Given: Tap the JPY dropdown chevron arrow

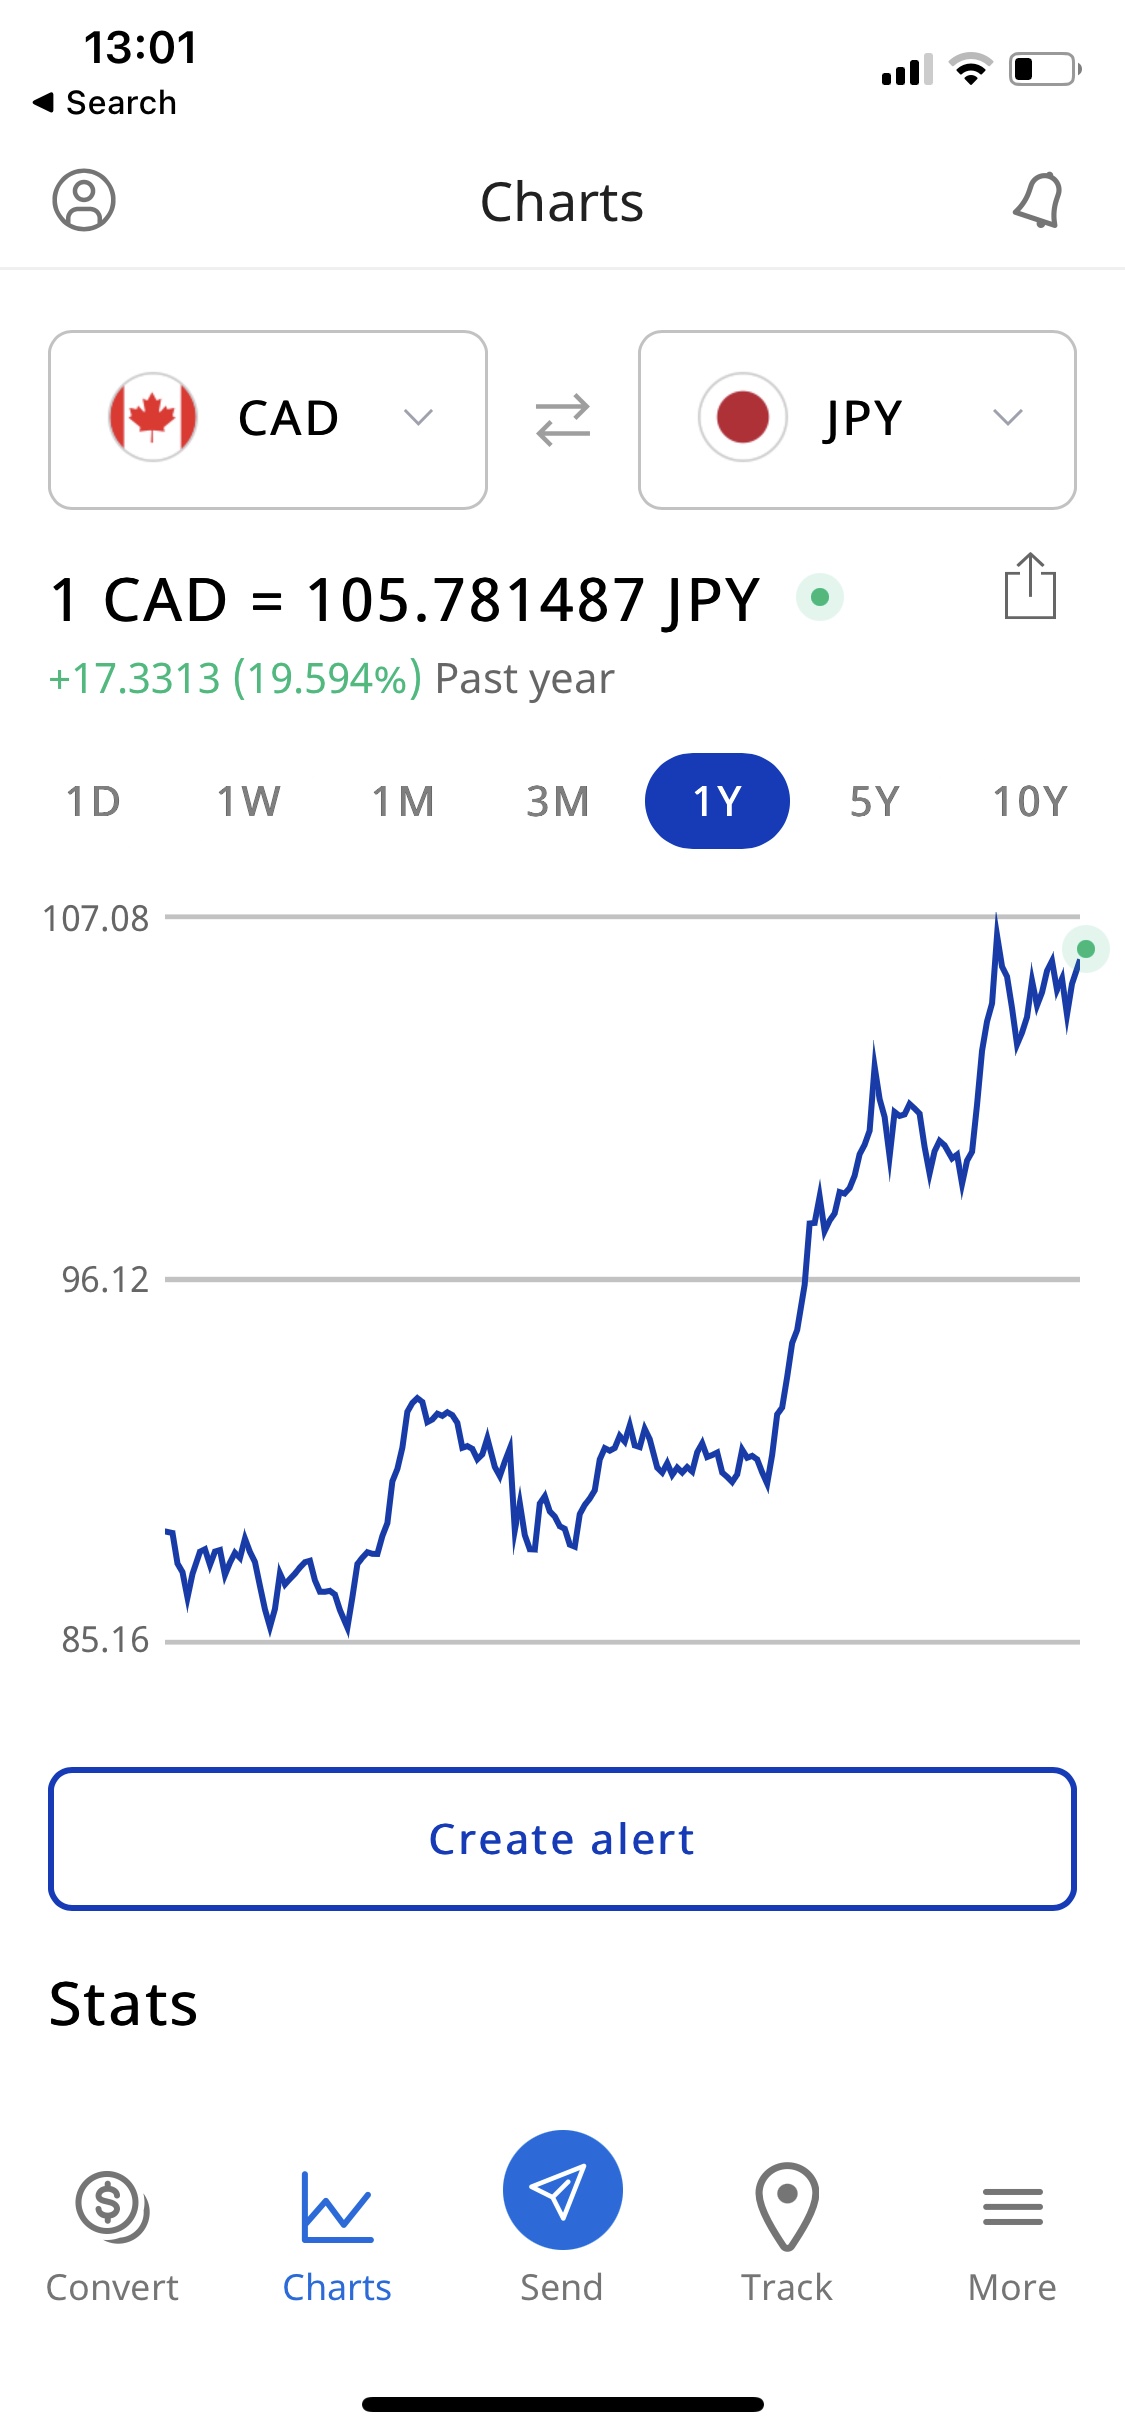Looking at the screenshot, I should [1008, 418].
